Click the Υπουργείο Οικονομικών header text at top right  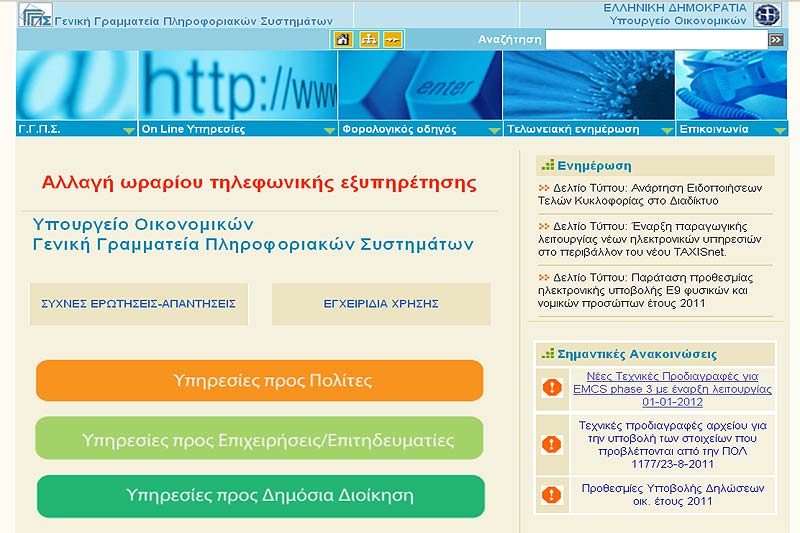click(678, 21)
